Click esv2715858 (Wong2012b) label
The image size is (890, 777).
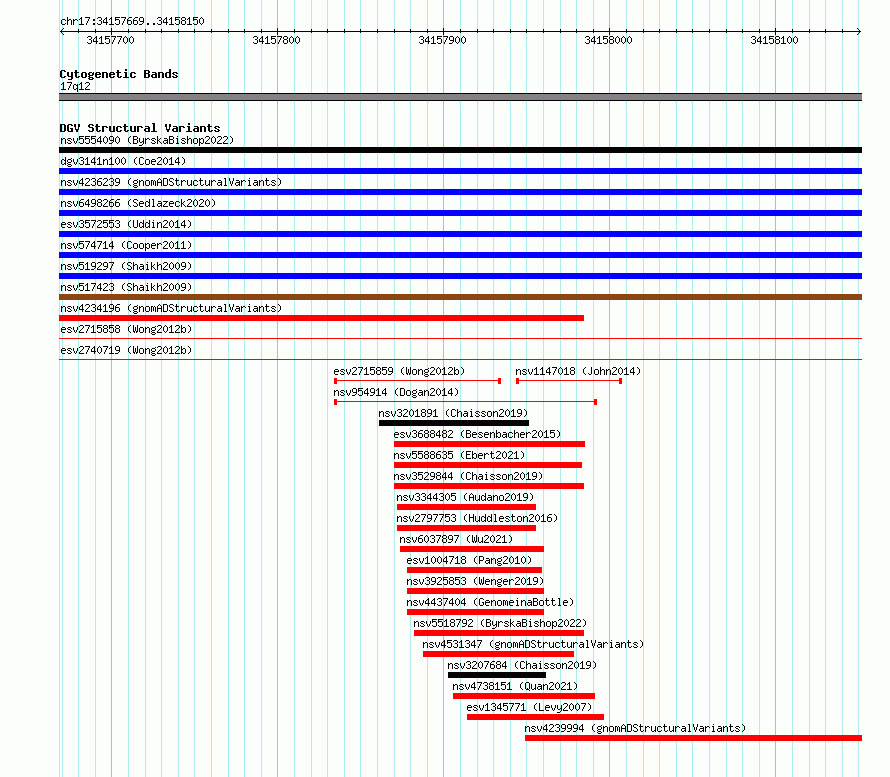pyautogui.click(x=126, y=329)
